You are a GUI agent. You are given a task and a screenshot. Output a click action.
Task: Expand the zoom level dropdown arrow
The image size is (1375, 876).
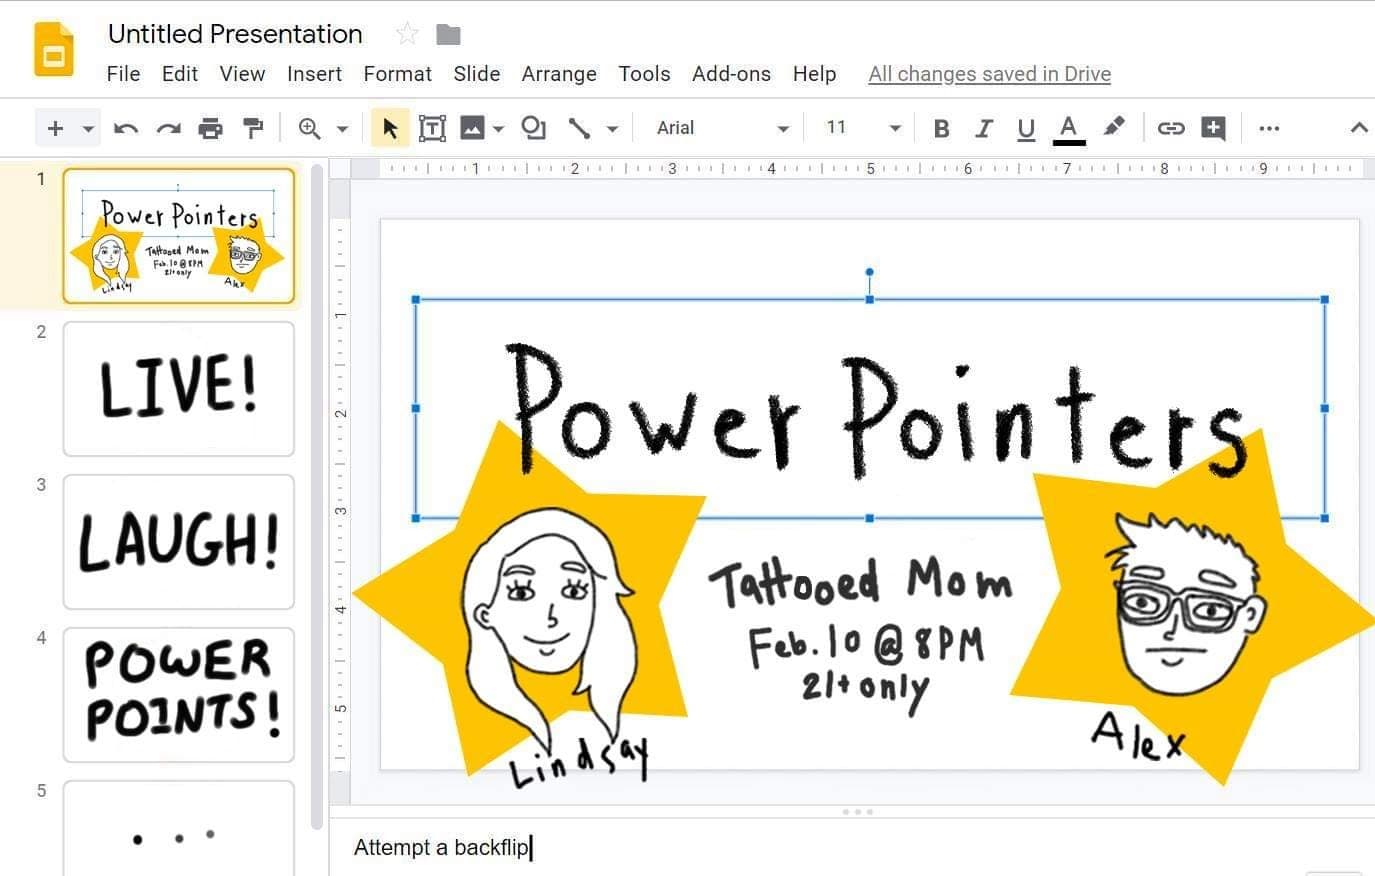342,129
